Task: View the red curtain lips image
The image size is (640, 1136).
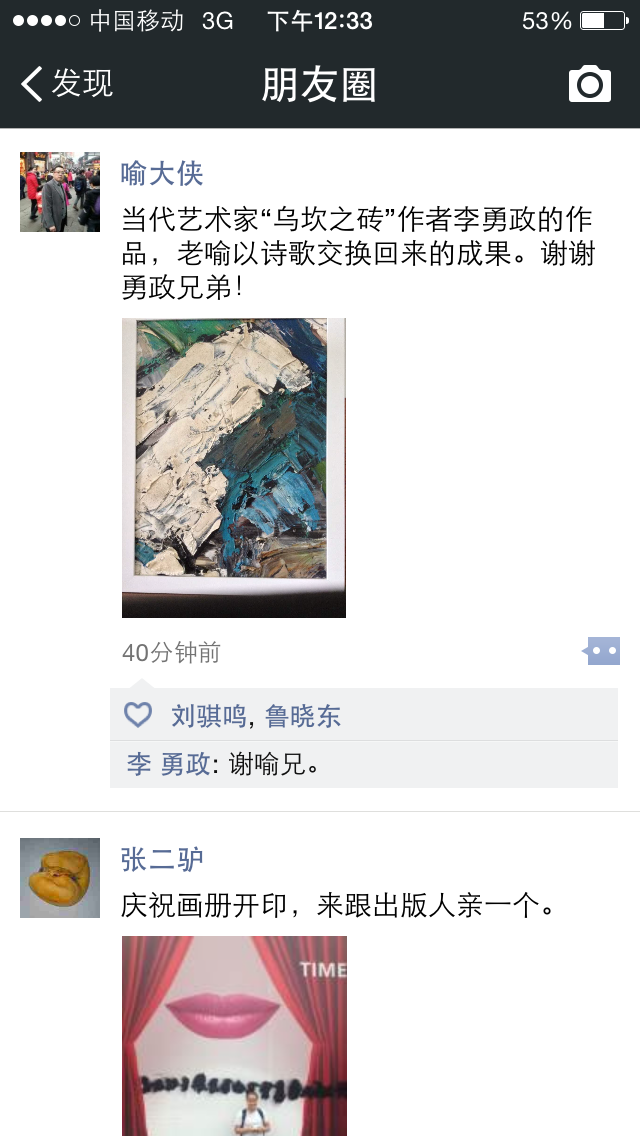Action: 234,1036
